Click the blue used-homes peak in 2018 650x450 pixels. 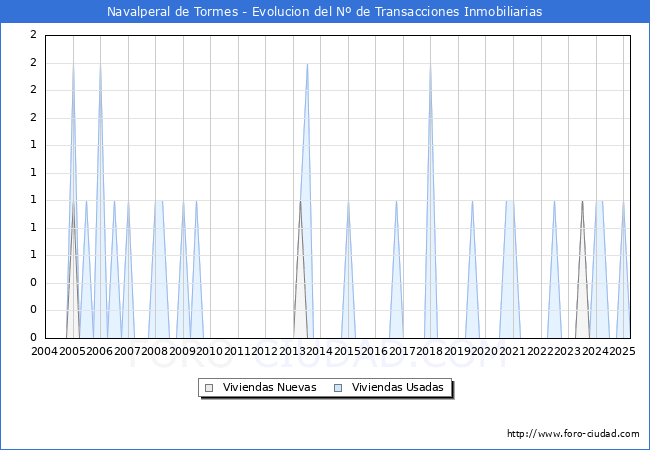pos(431,201)
